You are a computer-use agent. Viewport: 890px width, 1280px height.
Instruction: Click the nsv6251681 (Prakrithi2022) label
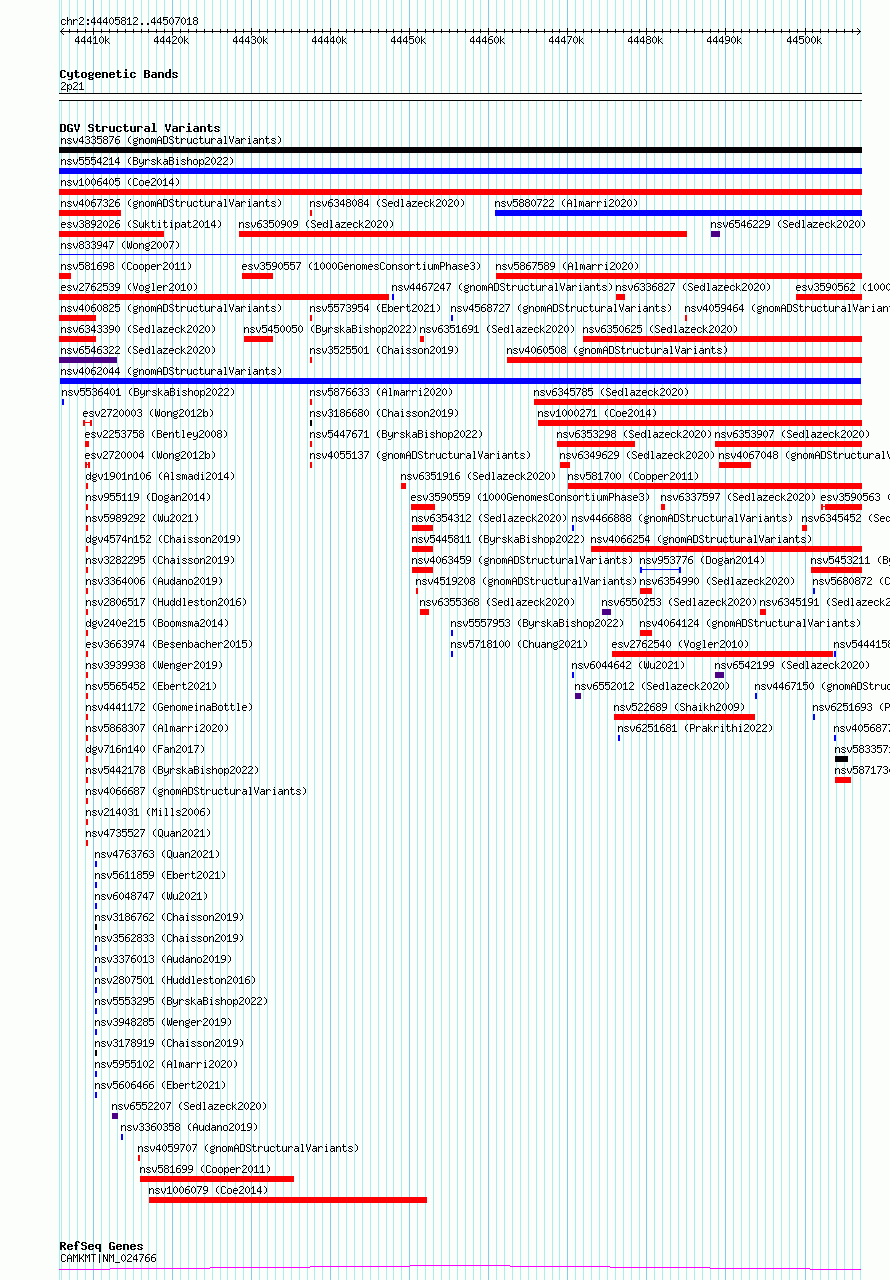(x=695, y=728)
